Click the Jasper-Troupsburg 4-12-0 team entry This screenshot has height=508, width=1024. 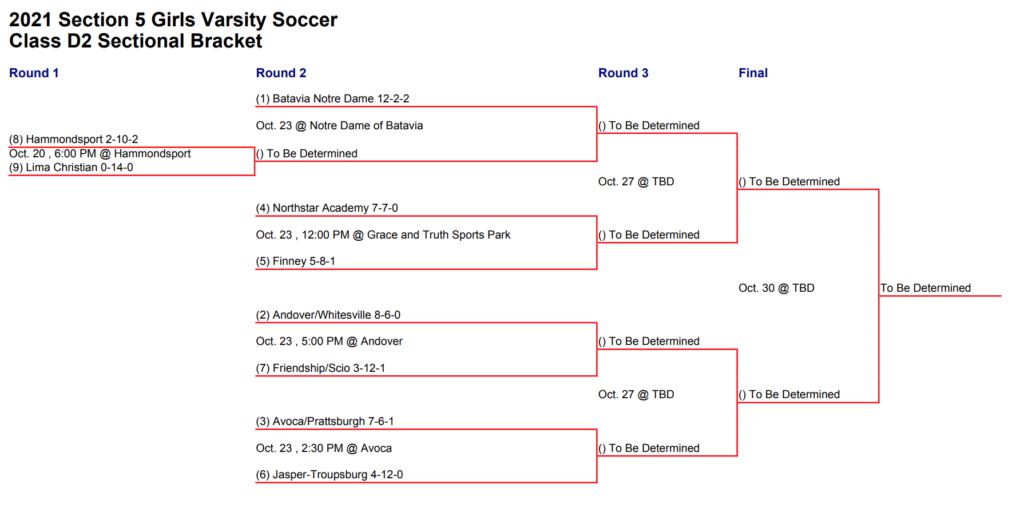click(x=329, y=475)
